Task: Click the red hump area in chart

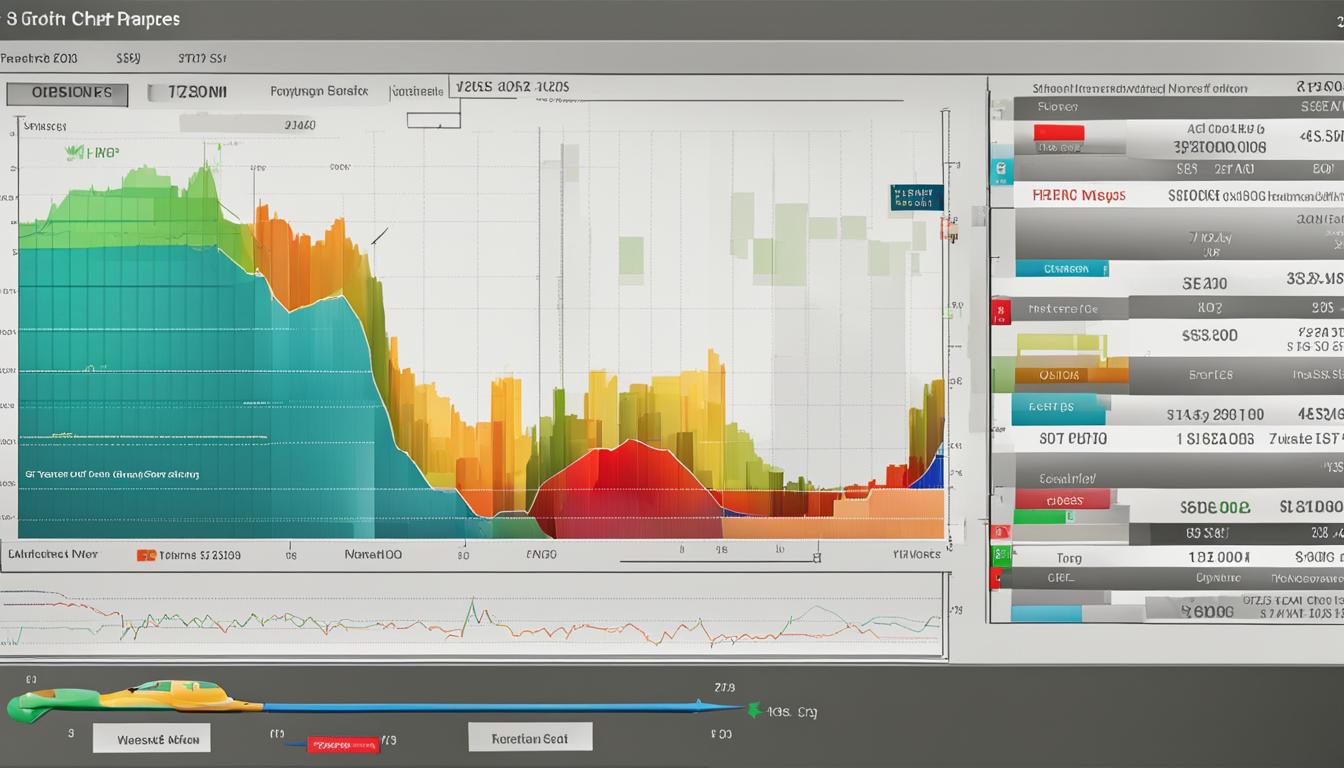Action: (625, 480)
